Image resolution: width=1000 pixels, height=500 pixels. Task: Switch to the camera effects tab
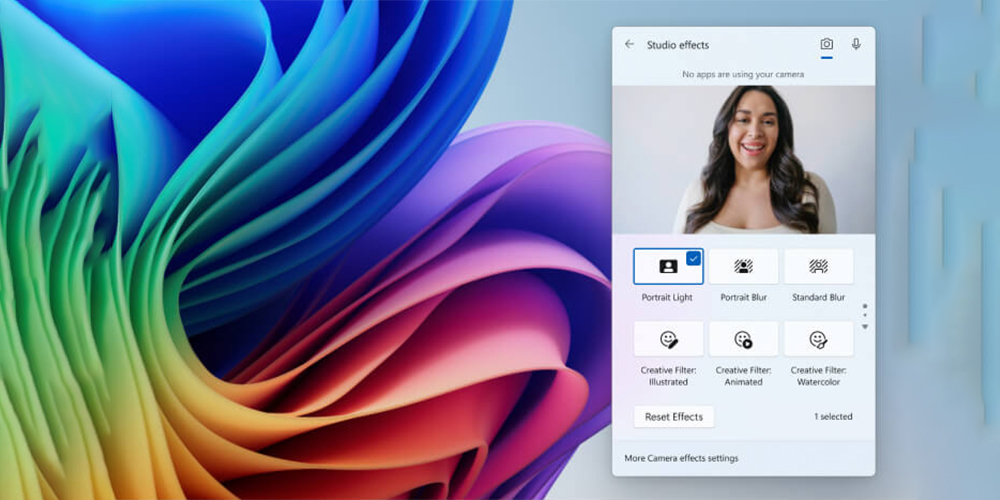(826, 44)
